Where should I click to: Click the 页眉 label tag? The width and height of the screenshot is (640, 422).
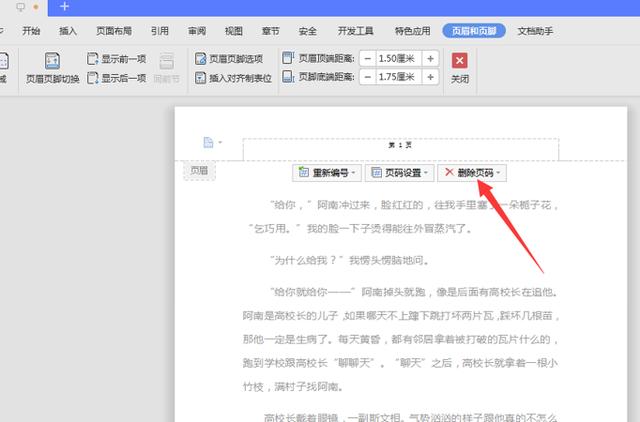tap(199, 171)
